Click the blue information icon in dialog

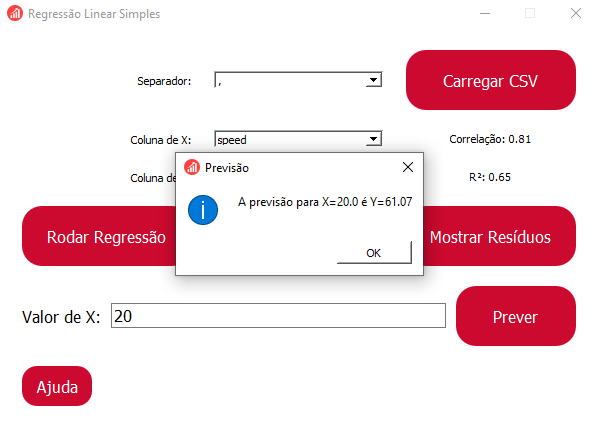(203, 210)
